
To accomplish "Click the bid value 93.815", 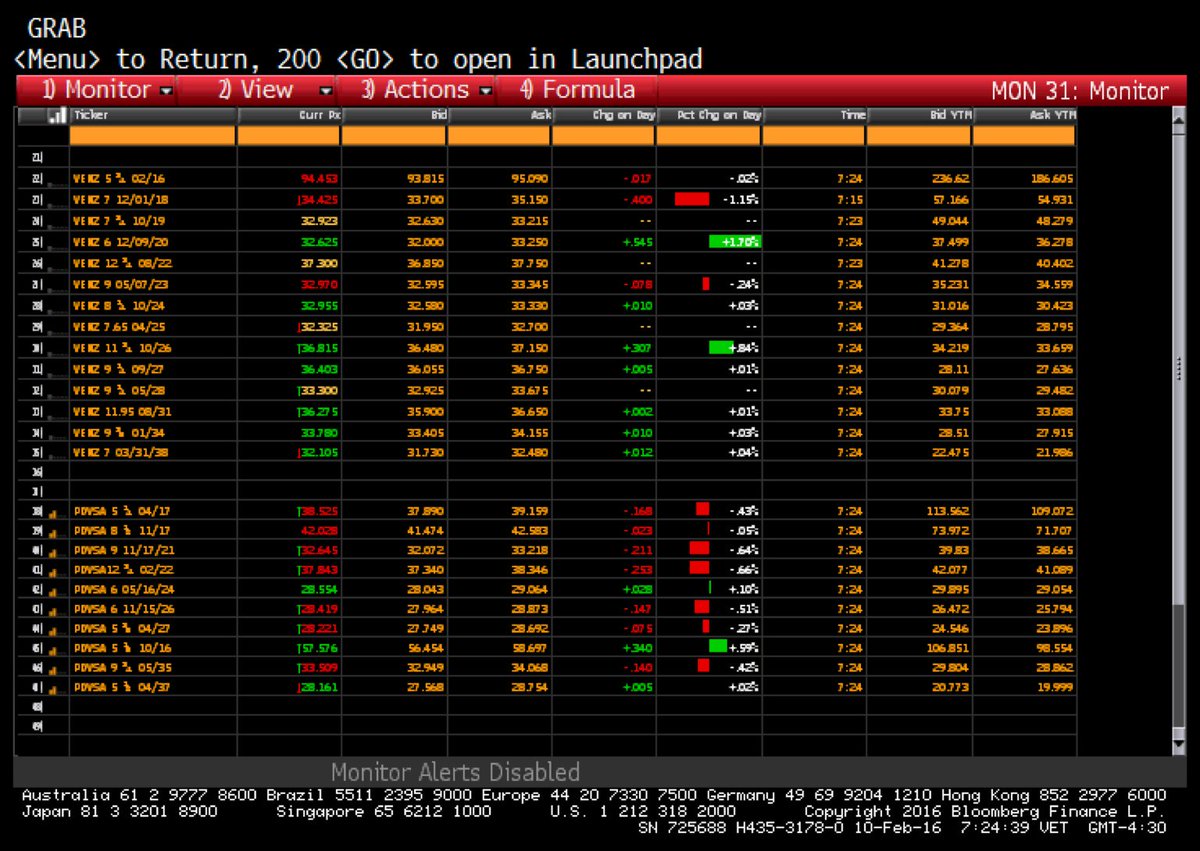I will (x=427, y=178).
